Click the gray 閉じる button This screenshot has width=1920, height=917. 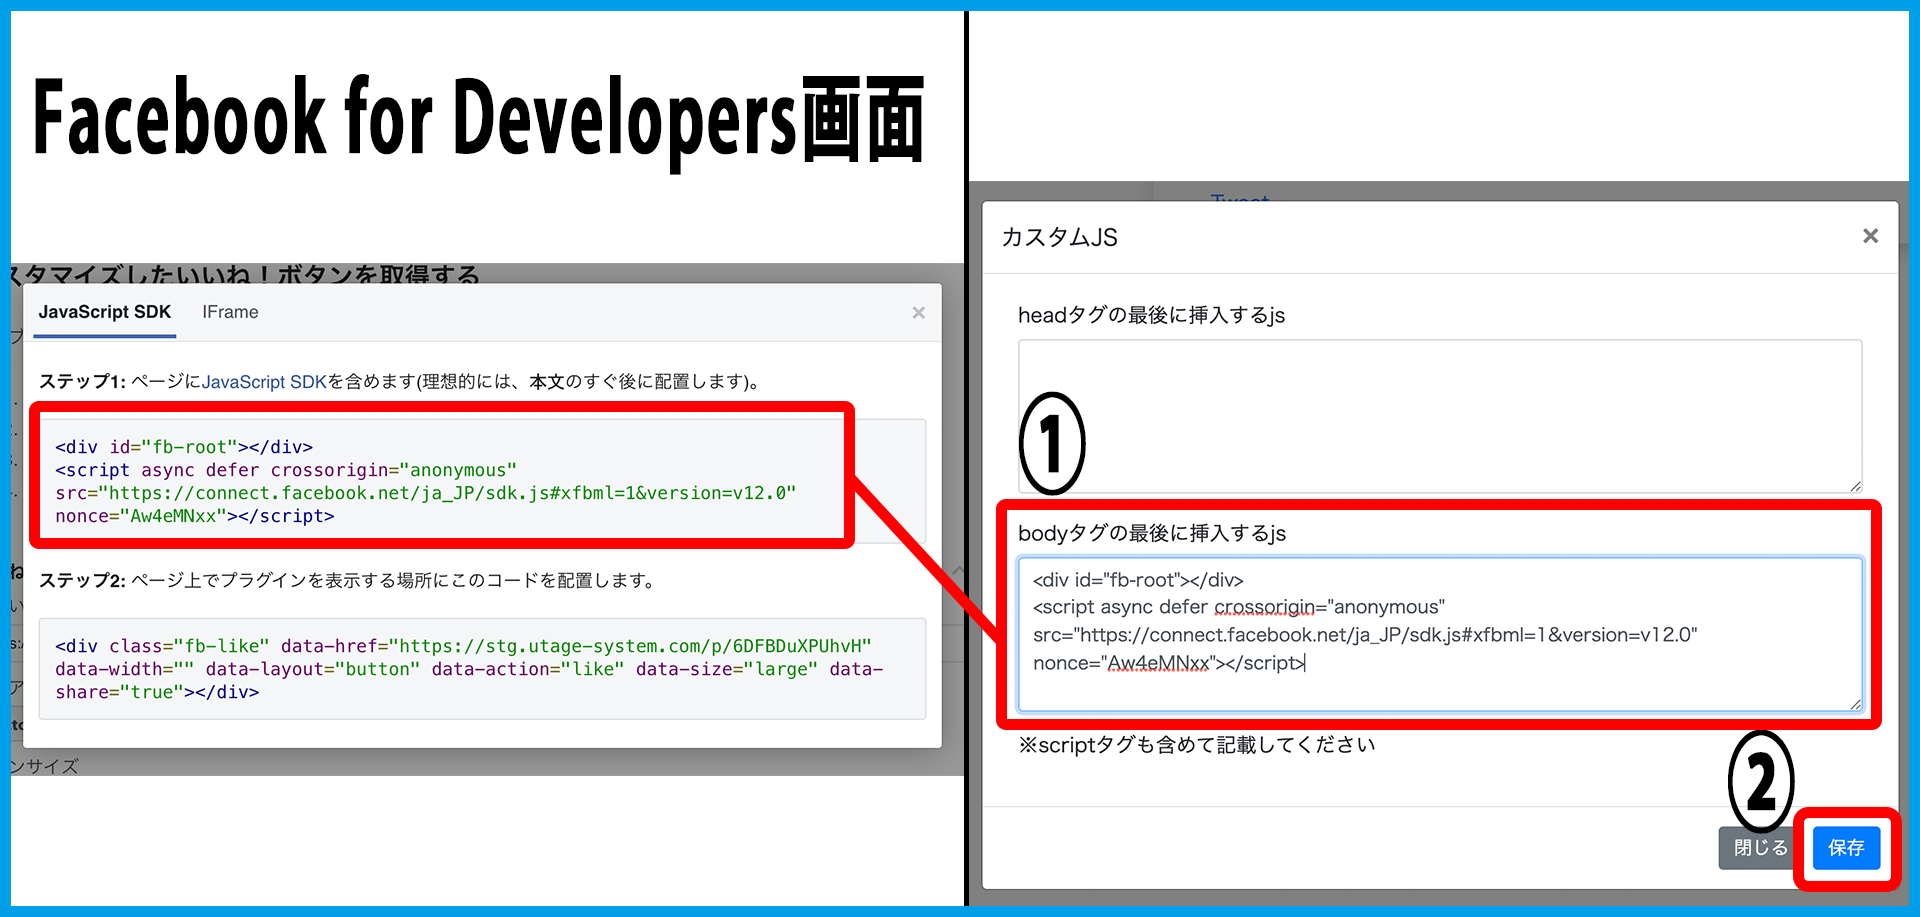click(x=1758, y=848)
